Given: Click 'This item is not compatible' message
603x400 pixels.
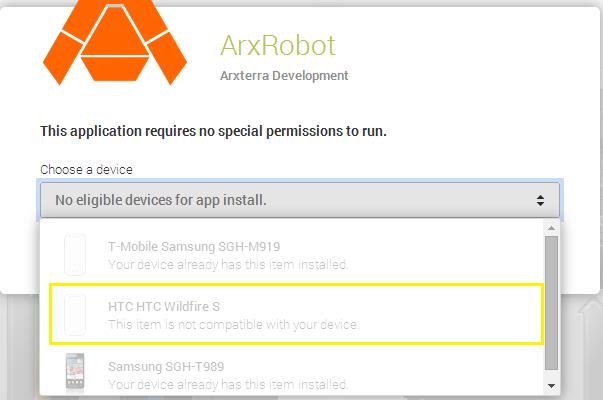Looking at the screenshot, I should tap(233, 325).
